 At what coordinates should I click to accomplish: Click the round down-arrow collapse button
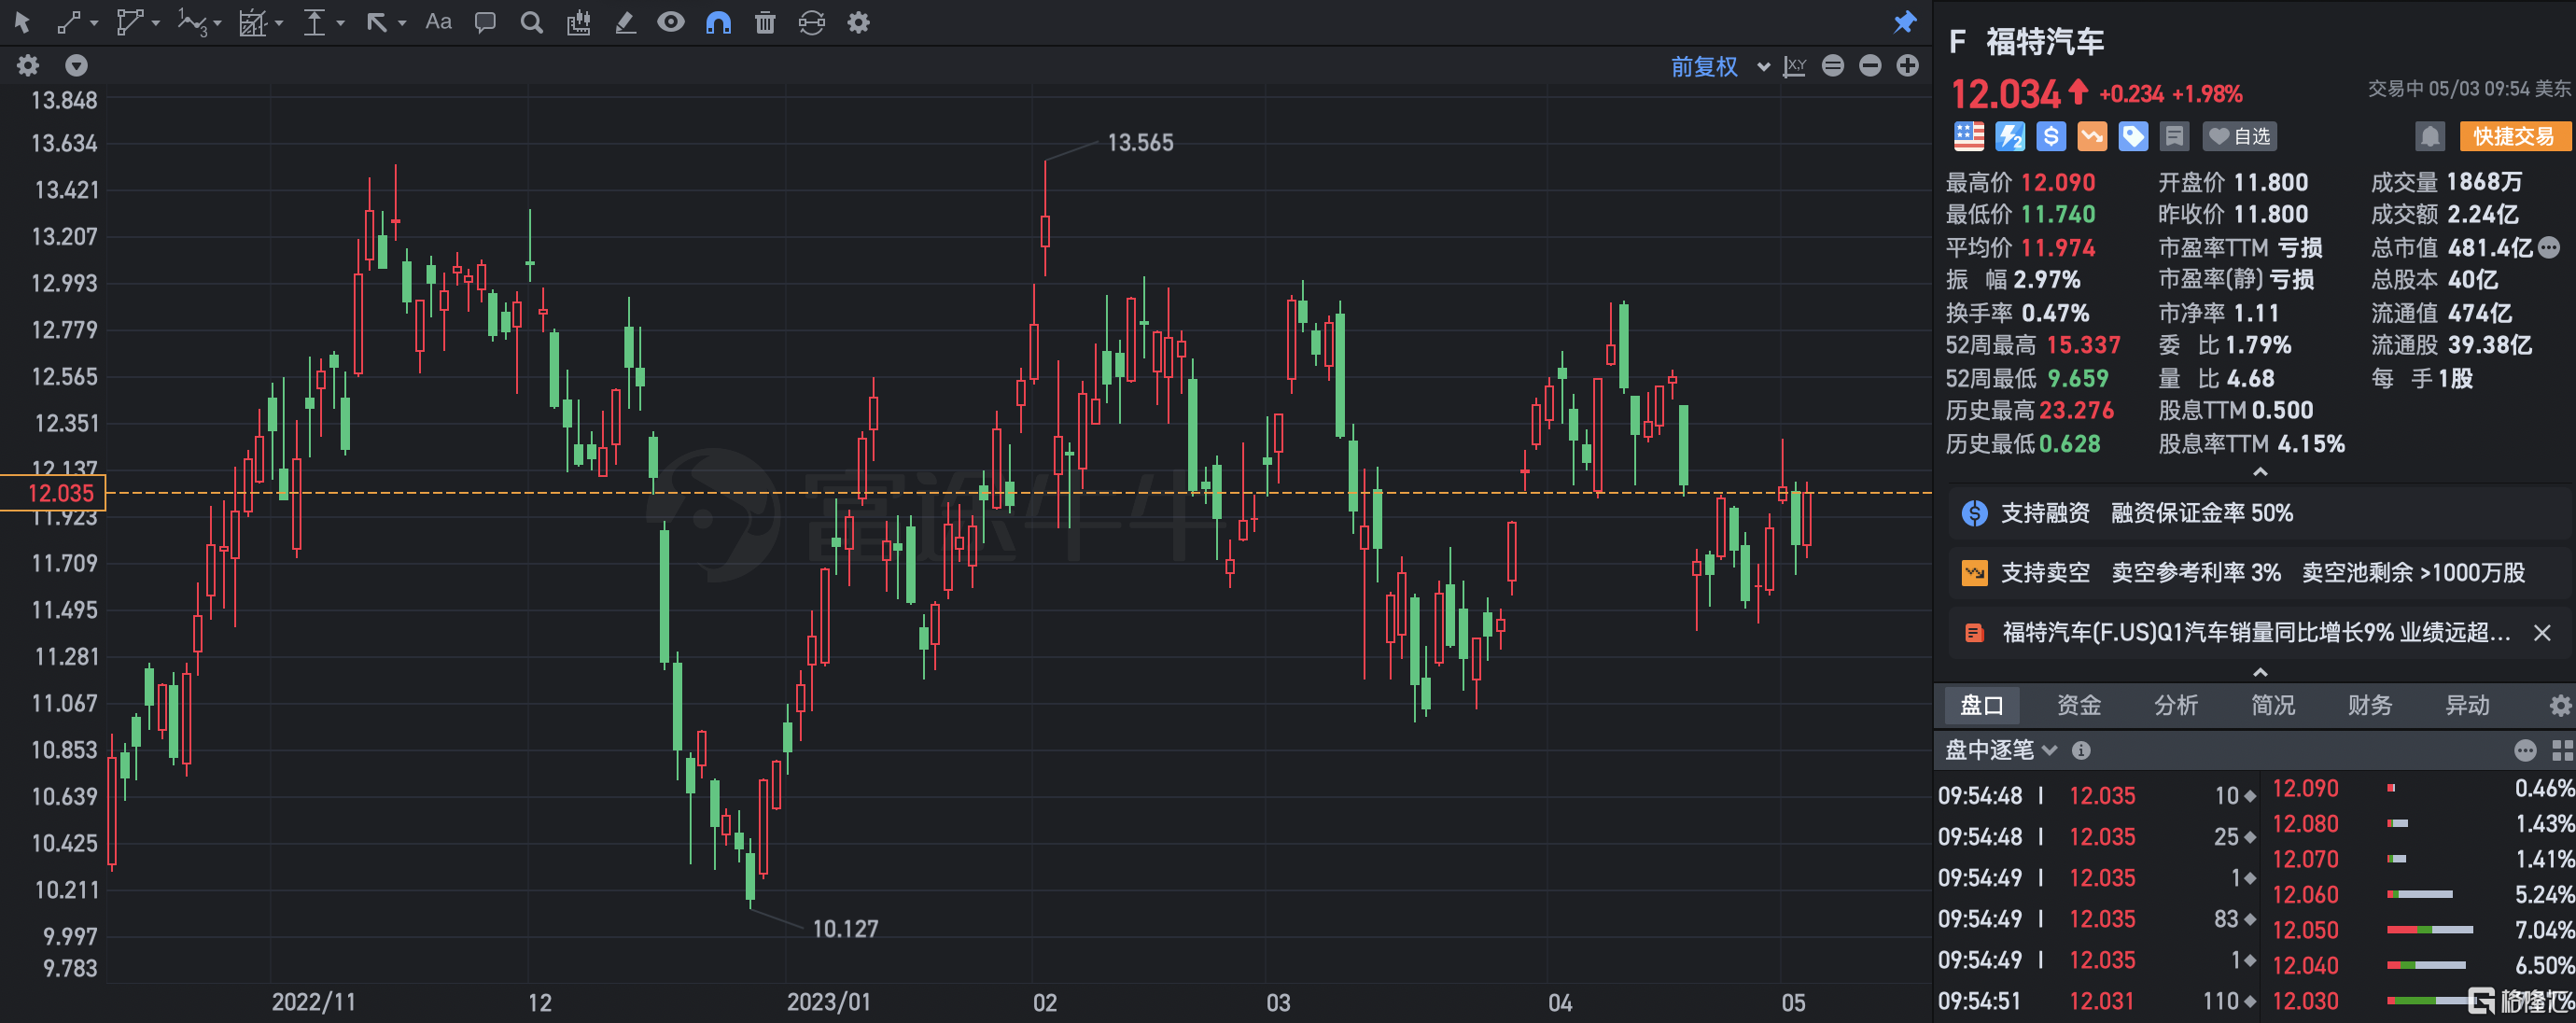tap(76, 66)
